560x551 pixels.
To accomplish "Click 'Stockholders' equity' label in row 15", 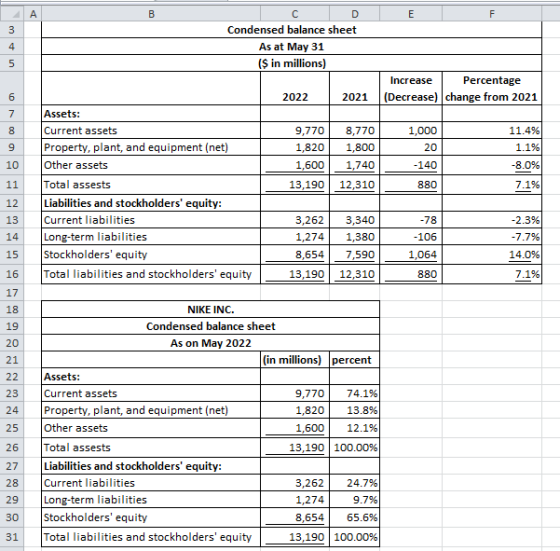I will (151, 255).
